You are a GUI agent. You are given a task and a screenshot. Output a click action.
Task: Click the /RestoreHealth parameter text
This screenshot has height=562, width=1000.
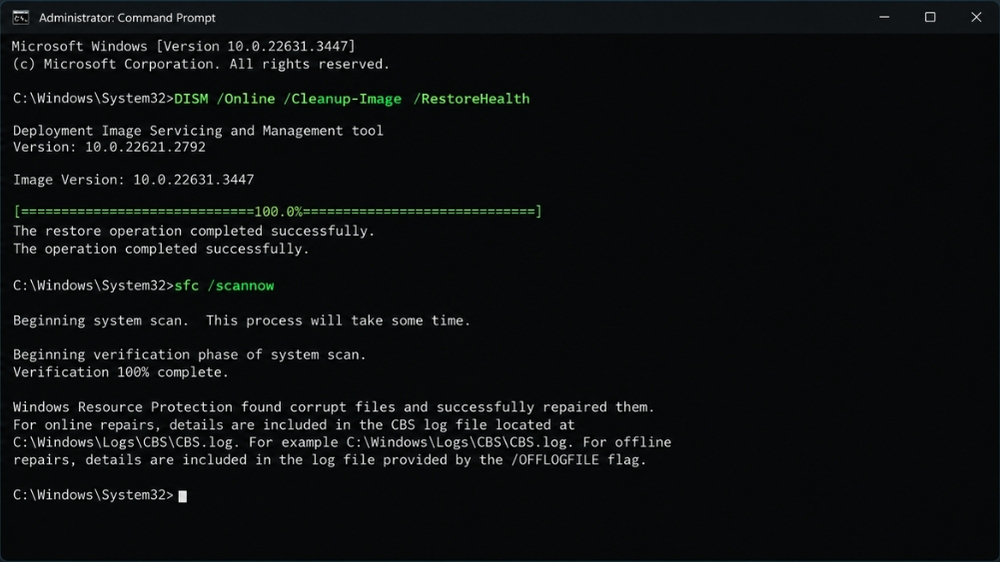pos(471,99)
